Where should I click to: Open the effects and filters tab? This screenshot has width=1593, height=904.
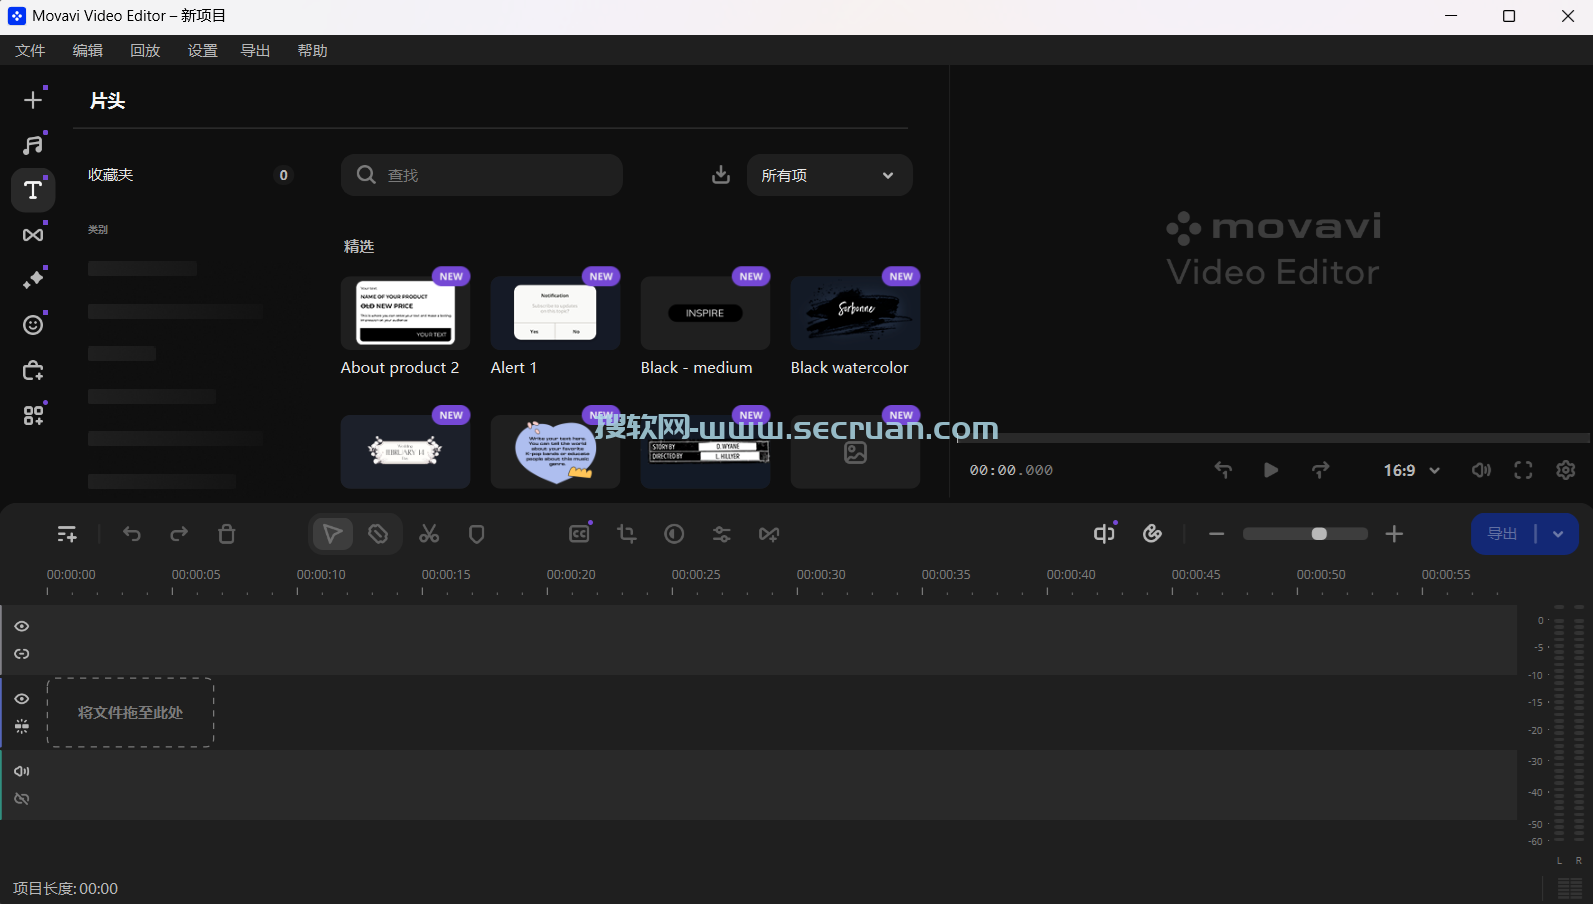[x=33, y=280]
